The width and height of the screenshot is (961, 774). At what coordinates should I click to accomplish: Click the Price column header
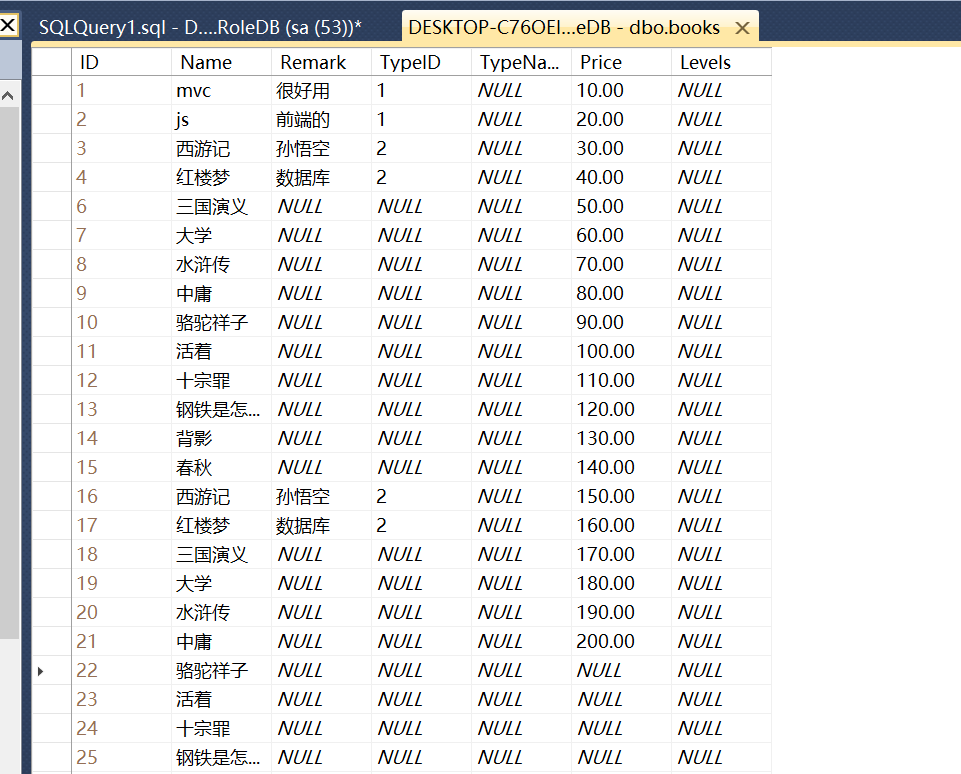pyautogui.click(x=621, y=63)
